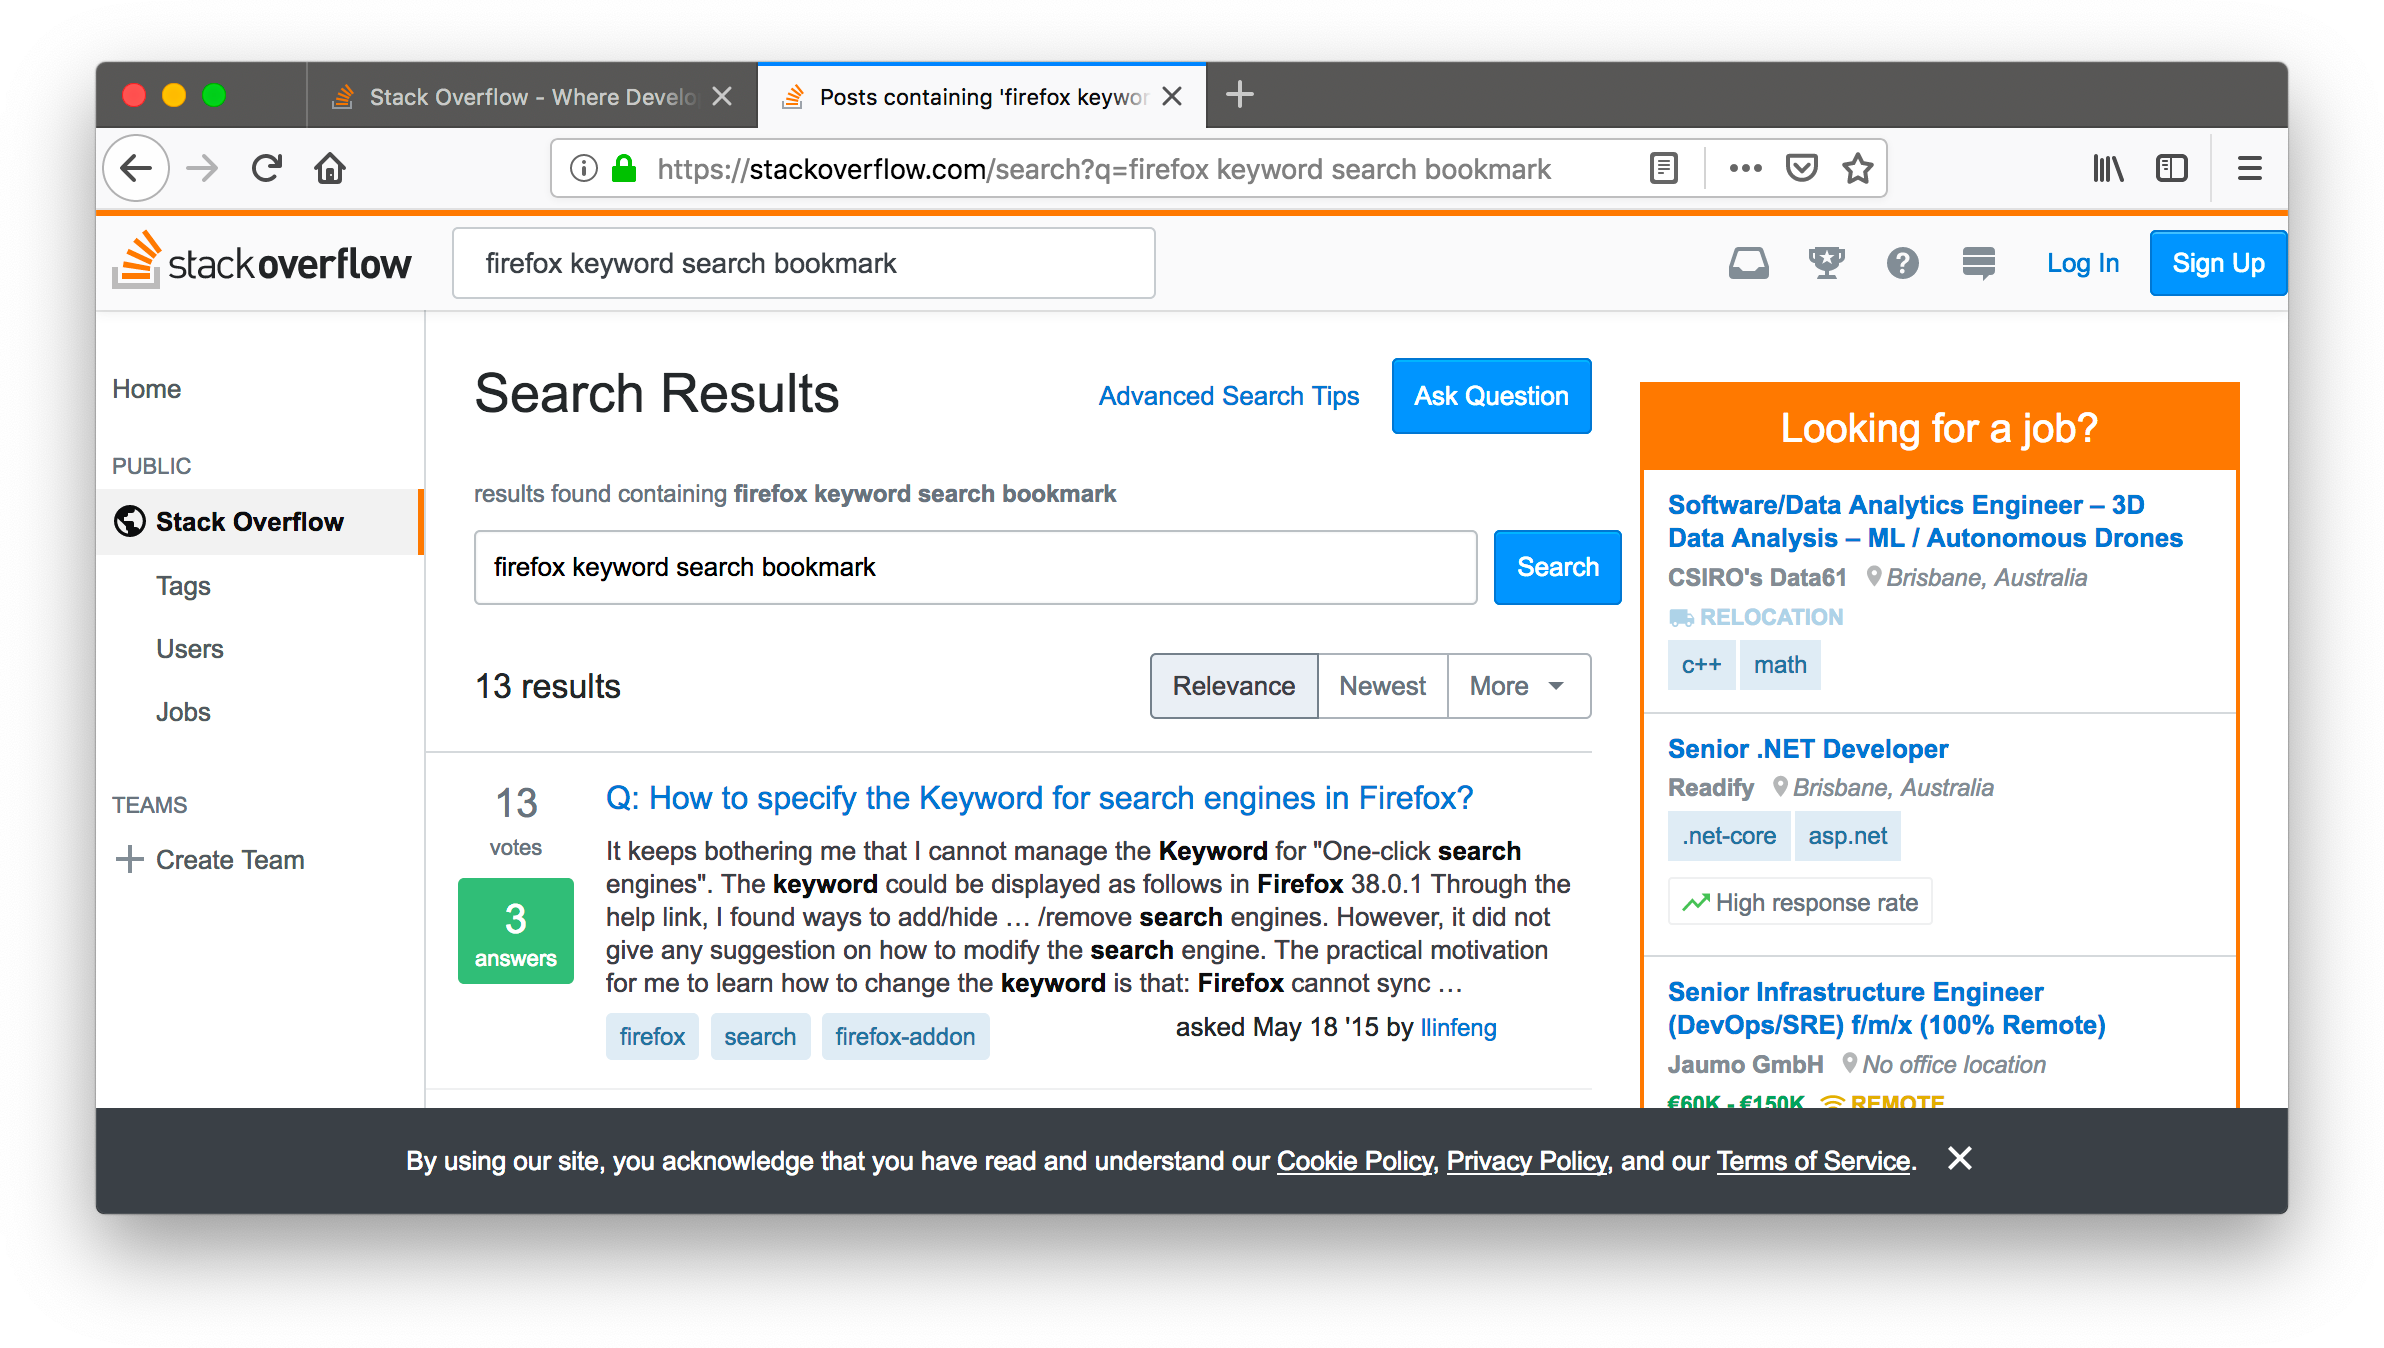
Task: Toggle Reader View in address bar
Action: (x=1664, y=168)
